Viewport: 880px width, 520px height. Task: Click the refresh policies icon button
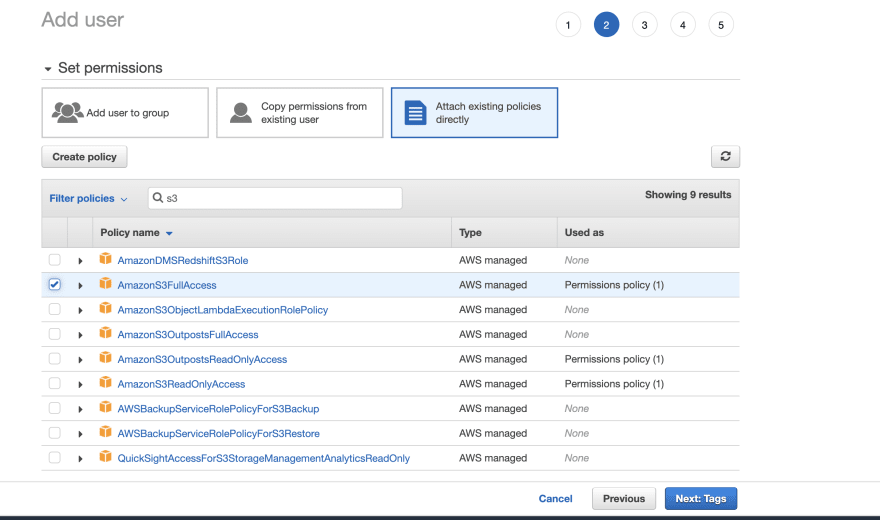pyautogui.click(x=725, y=157)
